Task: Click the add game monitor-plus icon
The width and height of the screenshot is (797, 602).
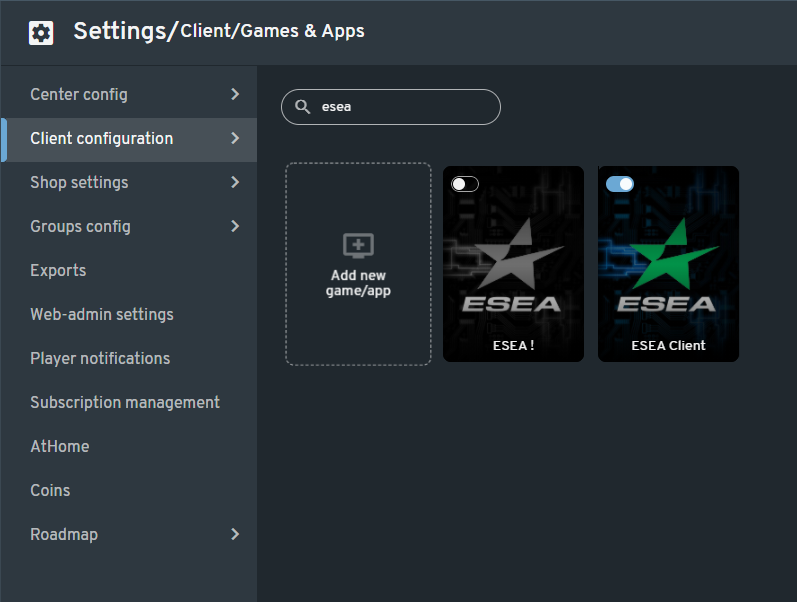Action: [358, 246]
